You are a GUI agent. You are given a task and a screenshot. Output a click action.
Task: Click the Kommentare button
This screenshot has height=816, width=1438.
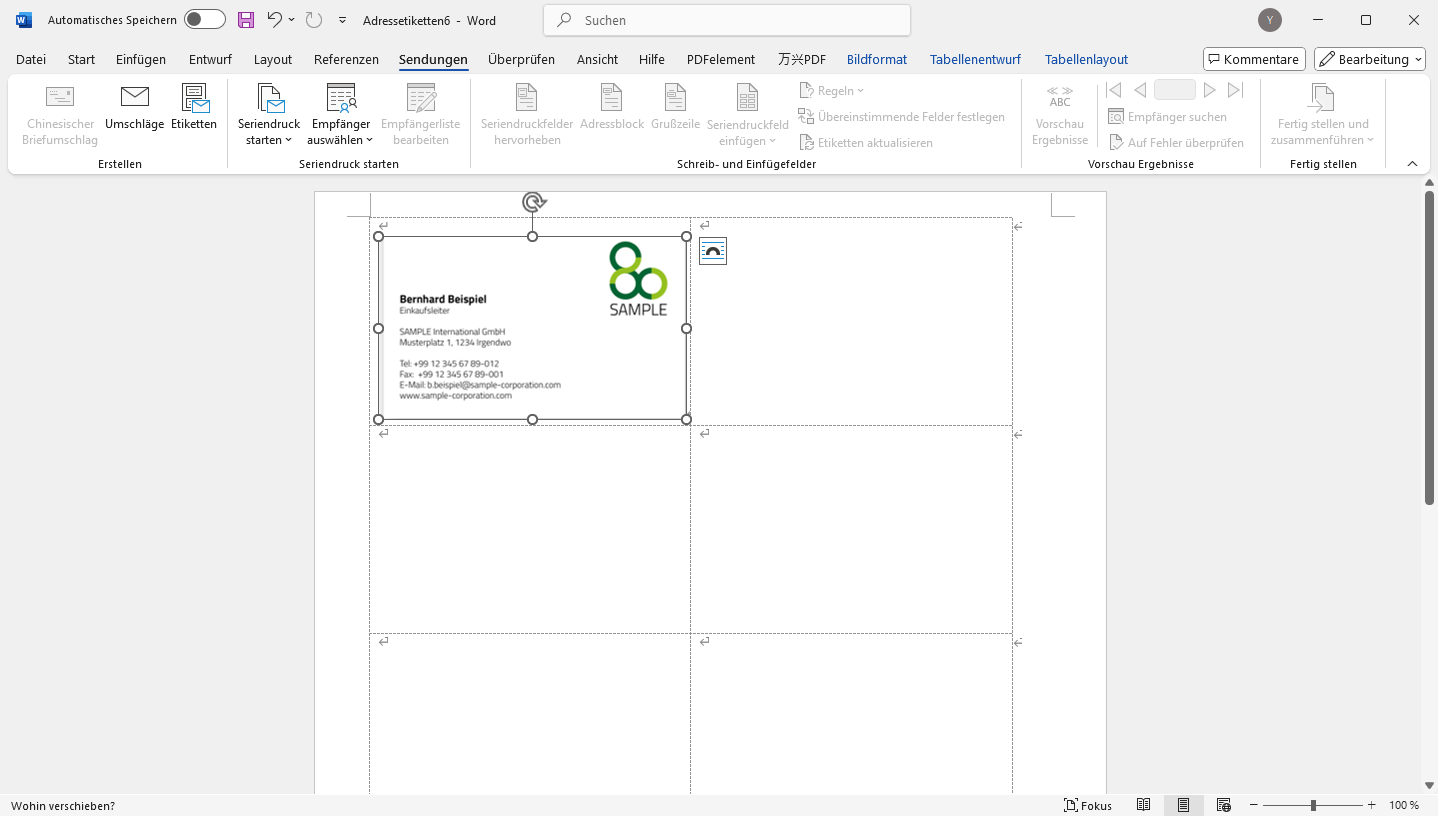pos(1254,60)
